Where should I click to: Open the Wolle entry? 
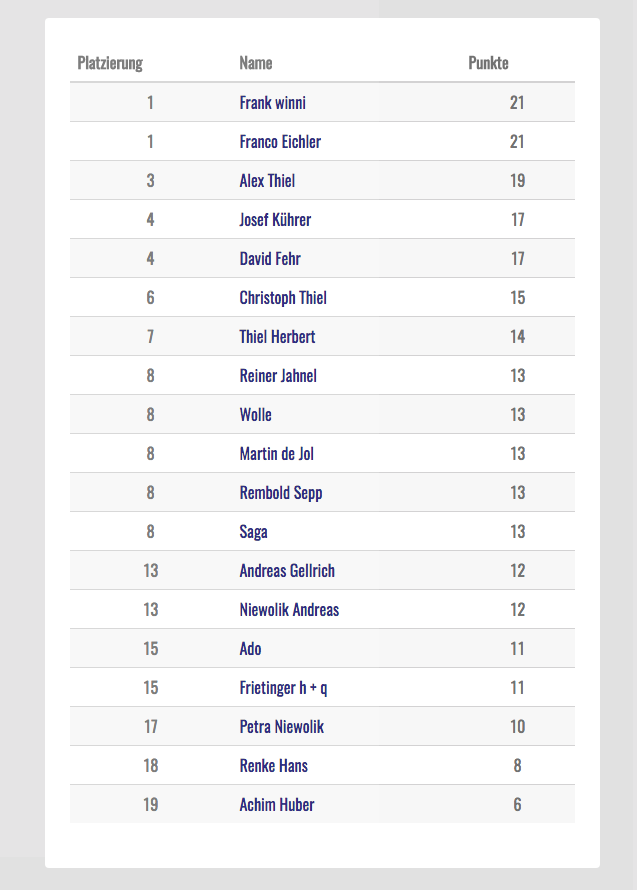coord(255,414)
